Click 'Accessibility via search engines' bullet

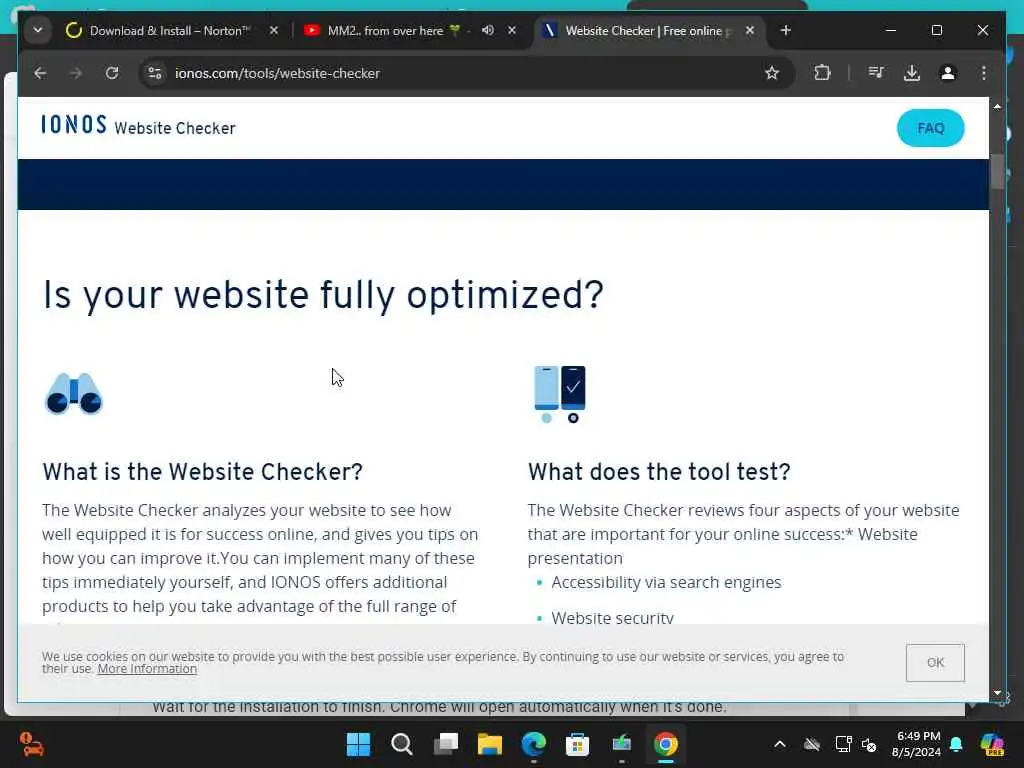(x=666, y=582)
